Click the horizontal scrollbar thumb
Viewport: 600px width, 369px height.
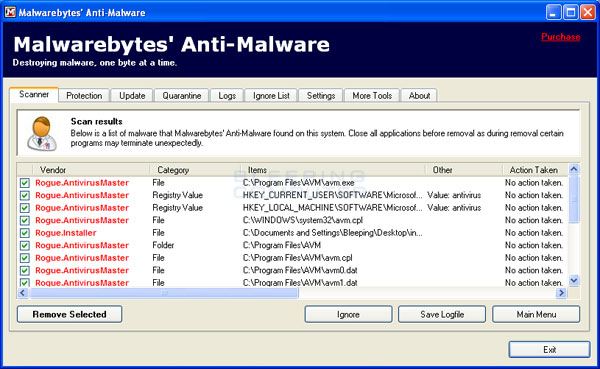pyautogui.click(x=164, y=293)
